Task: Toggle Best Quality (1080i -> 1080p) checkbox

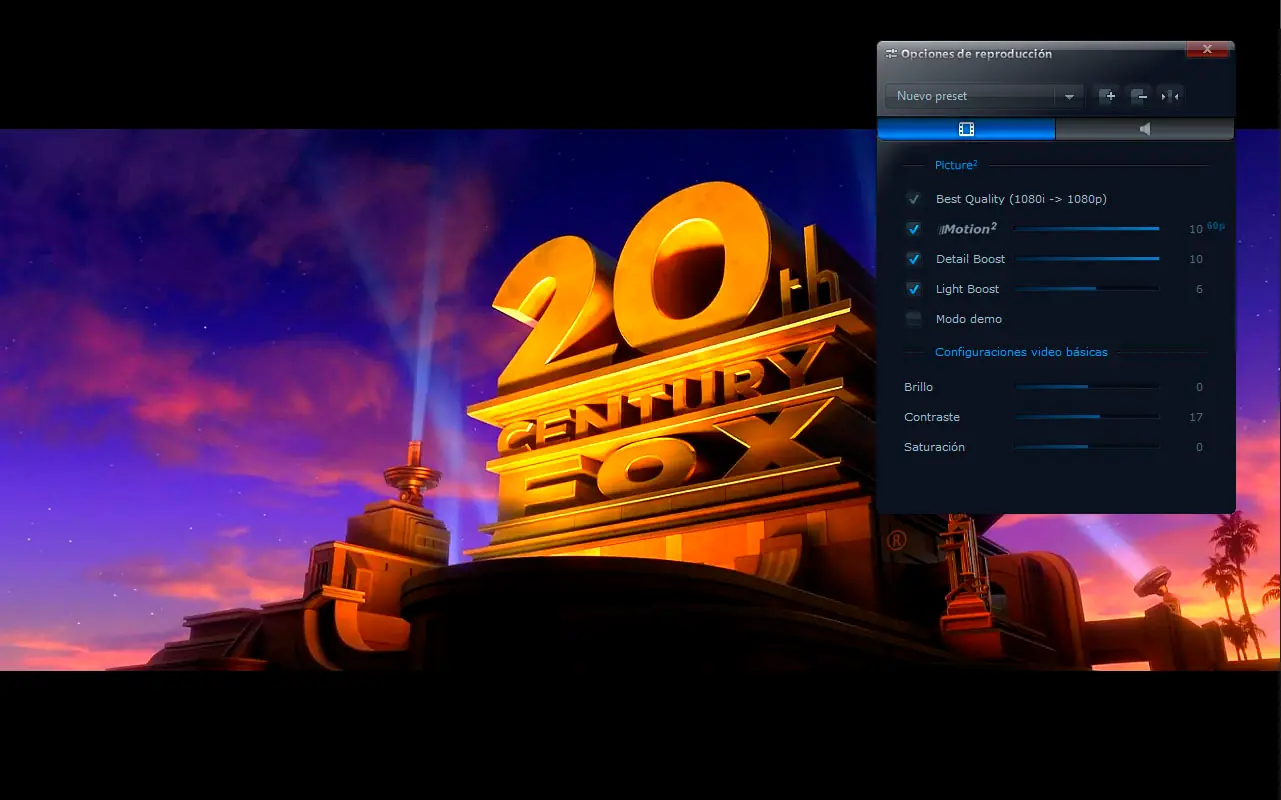Action: [x=913, y=199]
